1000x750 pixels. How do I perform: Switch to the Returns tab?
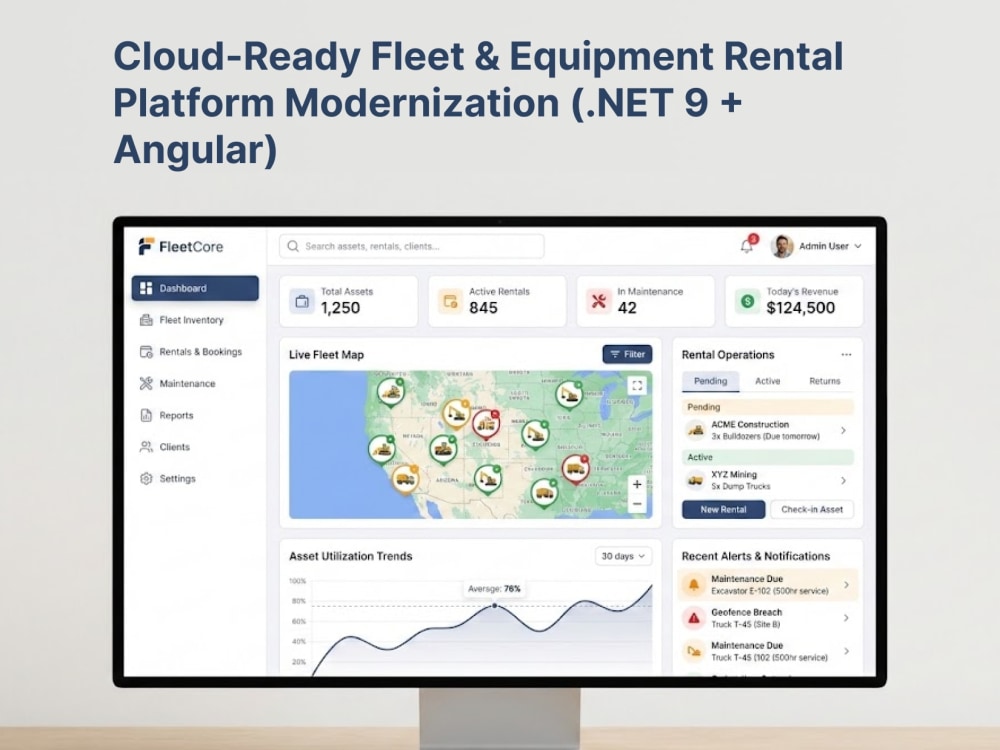[x=825, y=381]
